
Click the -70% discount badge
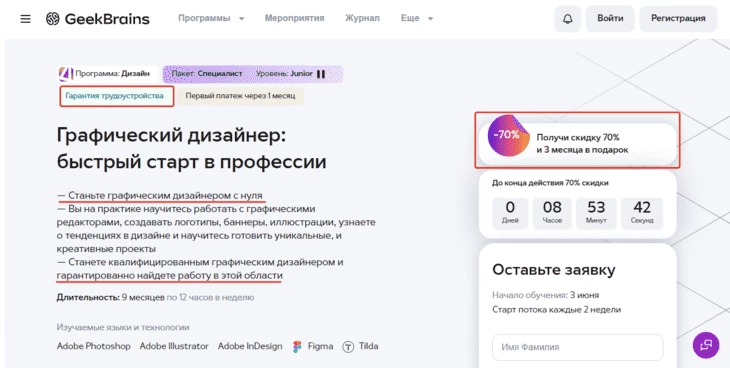click(x=508, y=136)
